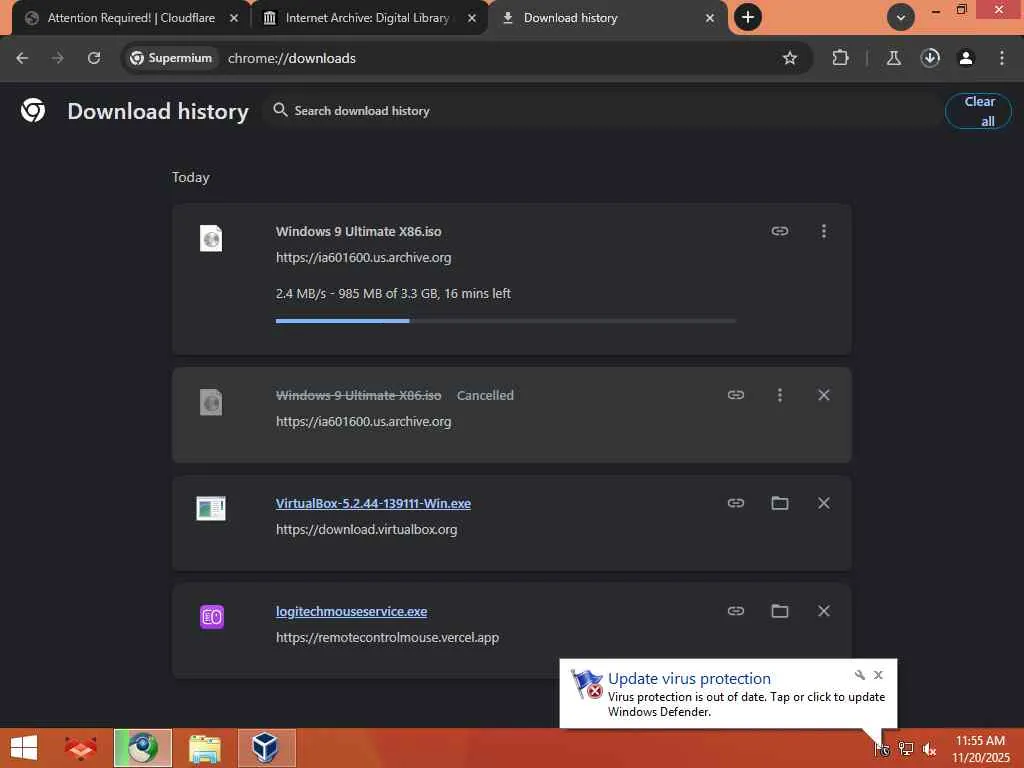The image size is (1024, 768).
Task: Focus the Search download history field
Action: tap(601, 111)
